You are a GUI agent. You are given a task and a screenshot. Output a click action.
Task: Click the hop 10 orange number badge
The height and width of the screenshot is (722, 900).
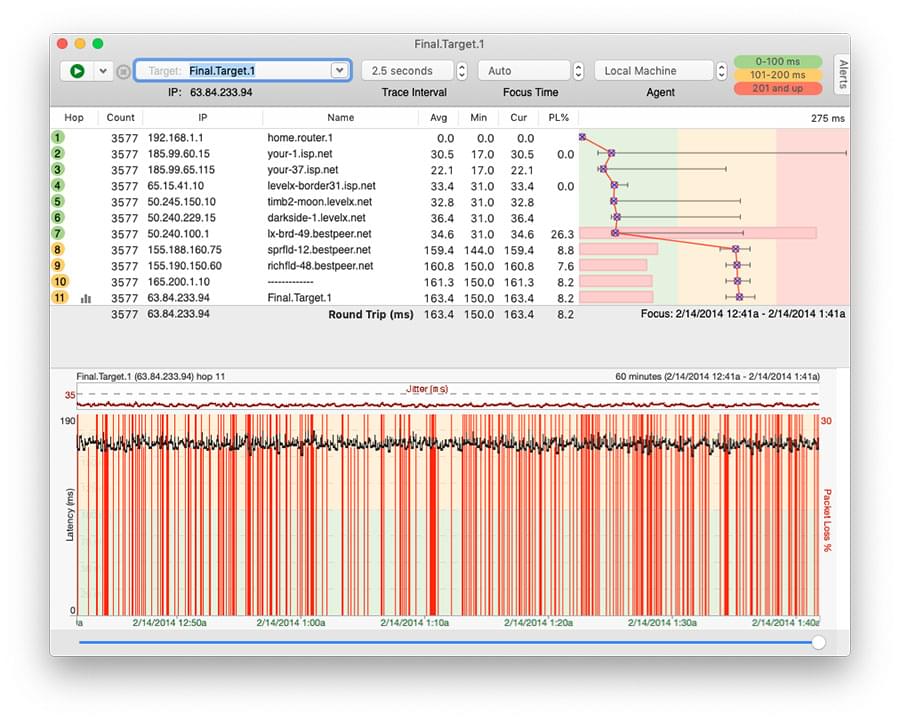(58, 282)
